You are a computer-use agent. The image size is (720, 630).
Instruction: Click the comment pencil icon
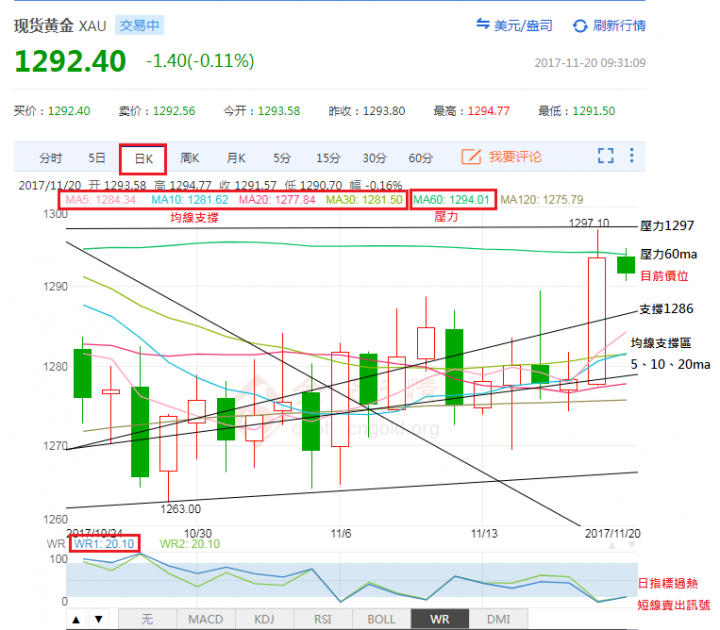[471, 157]
